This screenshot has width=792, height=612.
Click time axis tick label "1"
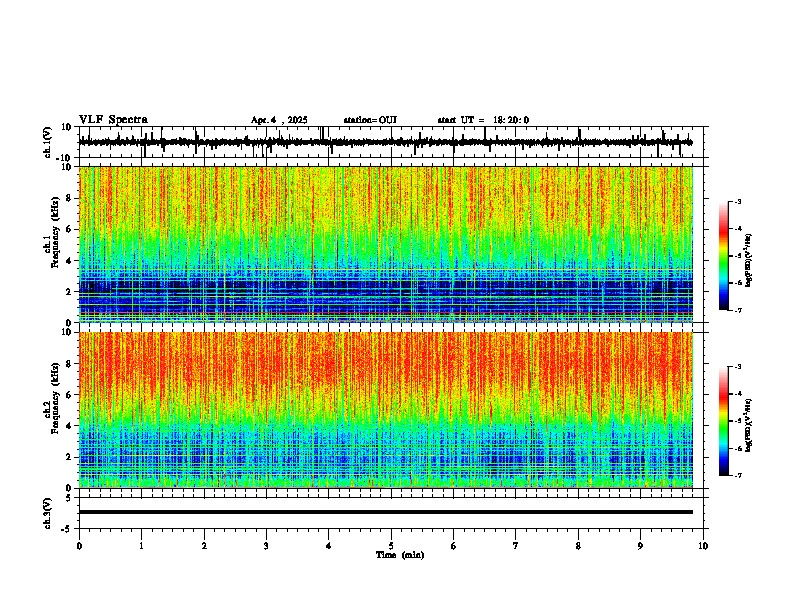coord(141,546)
